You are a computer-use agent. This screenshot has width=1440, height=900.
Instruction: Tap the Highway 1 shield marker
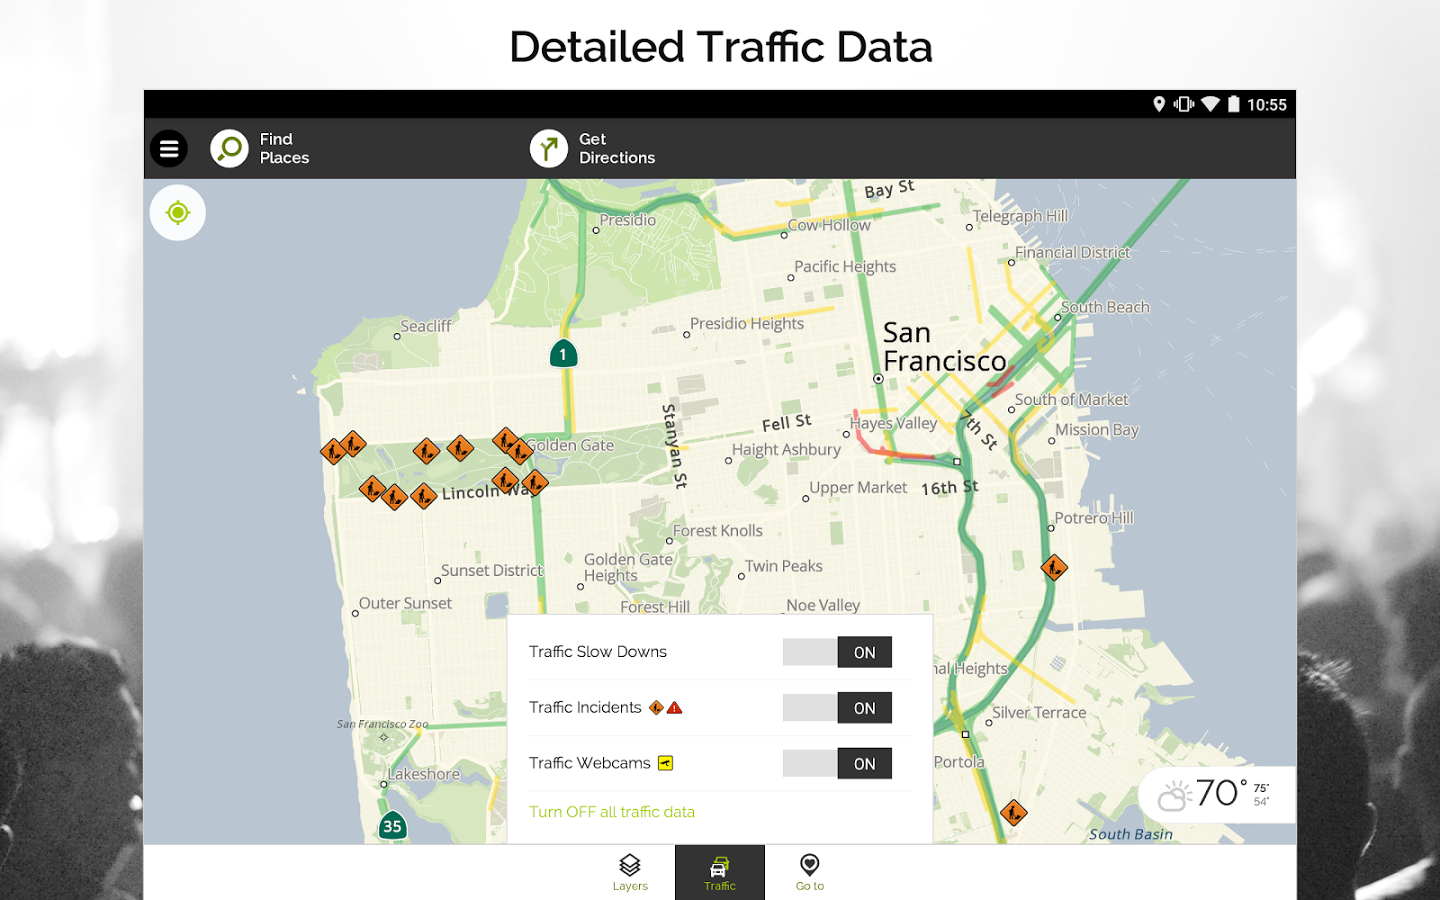(x=563, y=354)
